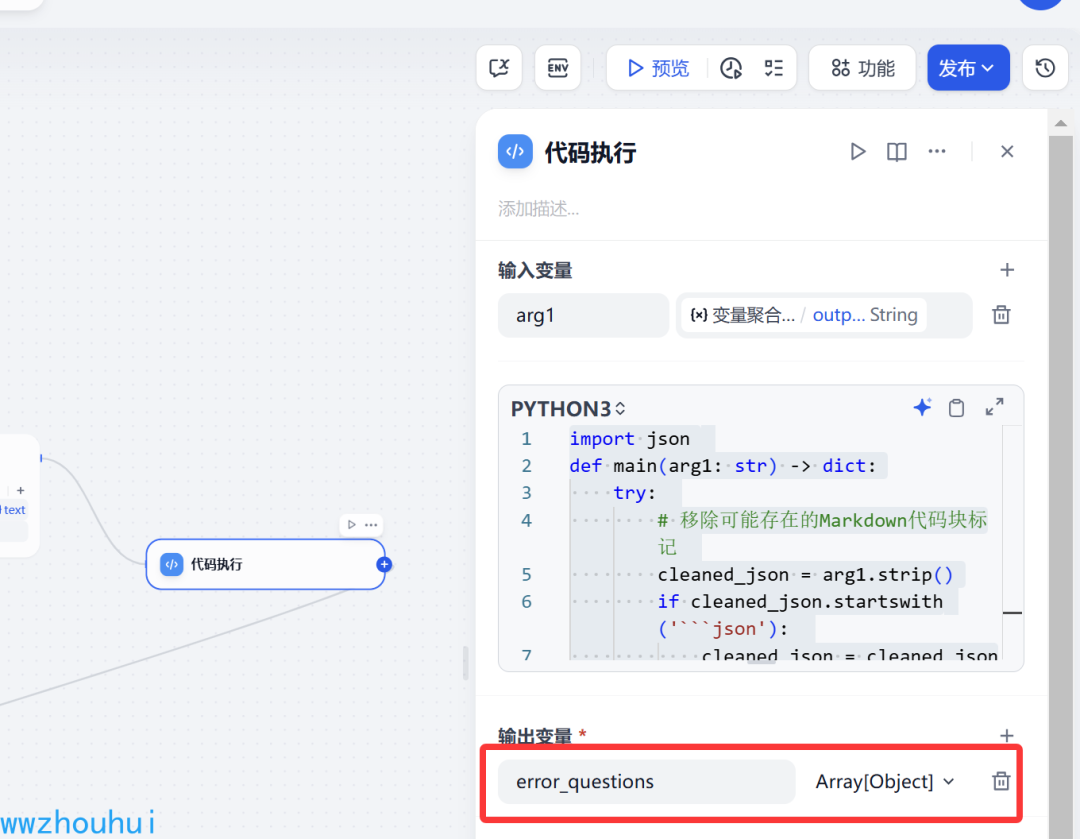Click the ENV environment variables icon
The image size is (1080, 839).
pos(557,68)
